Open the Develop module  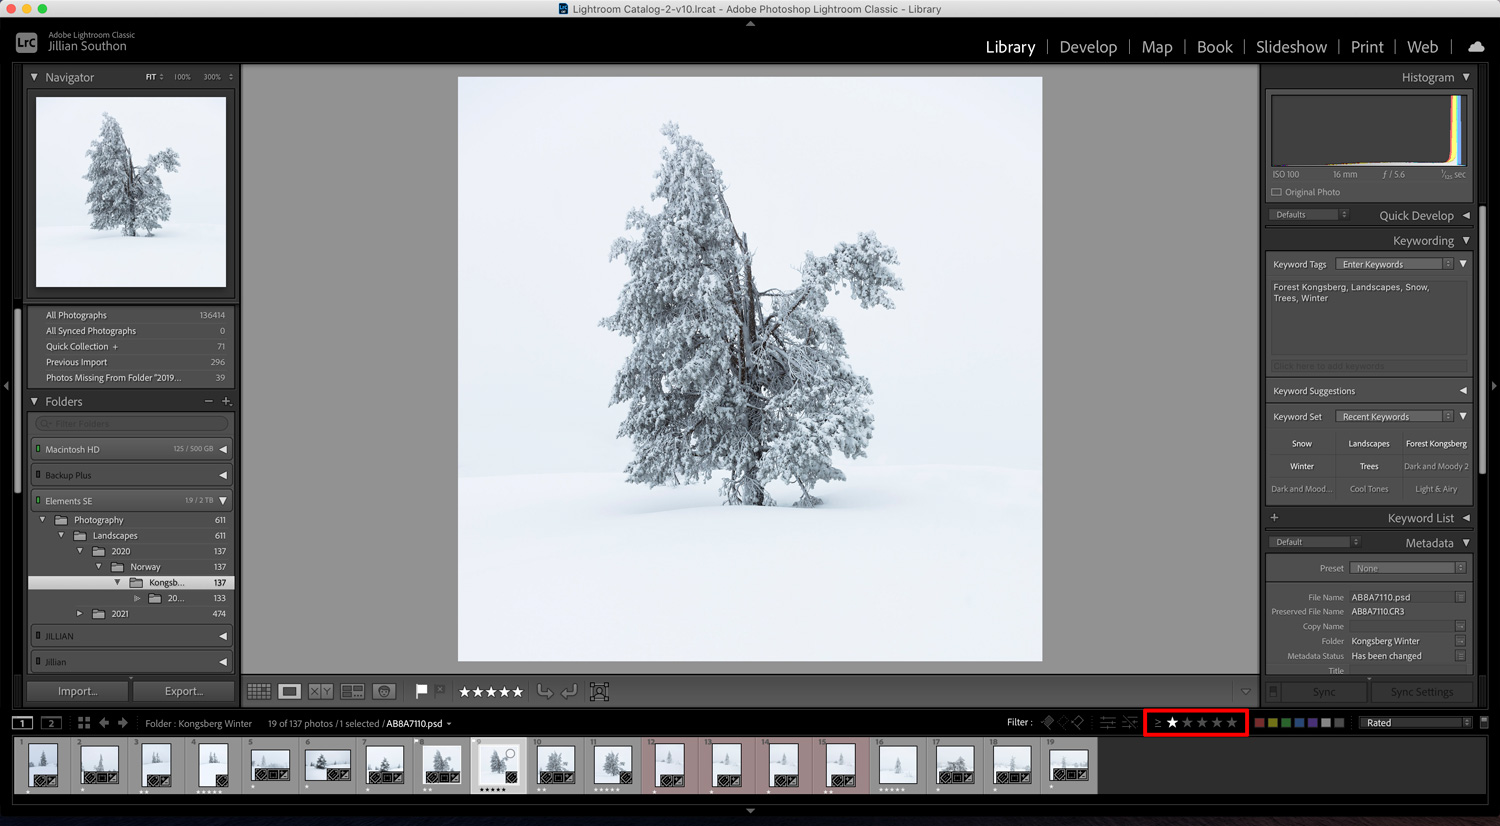[x=1088, y=47]
